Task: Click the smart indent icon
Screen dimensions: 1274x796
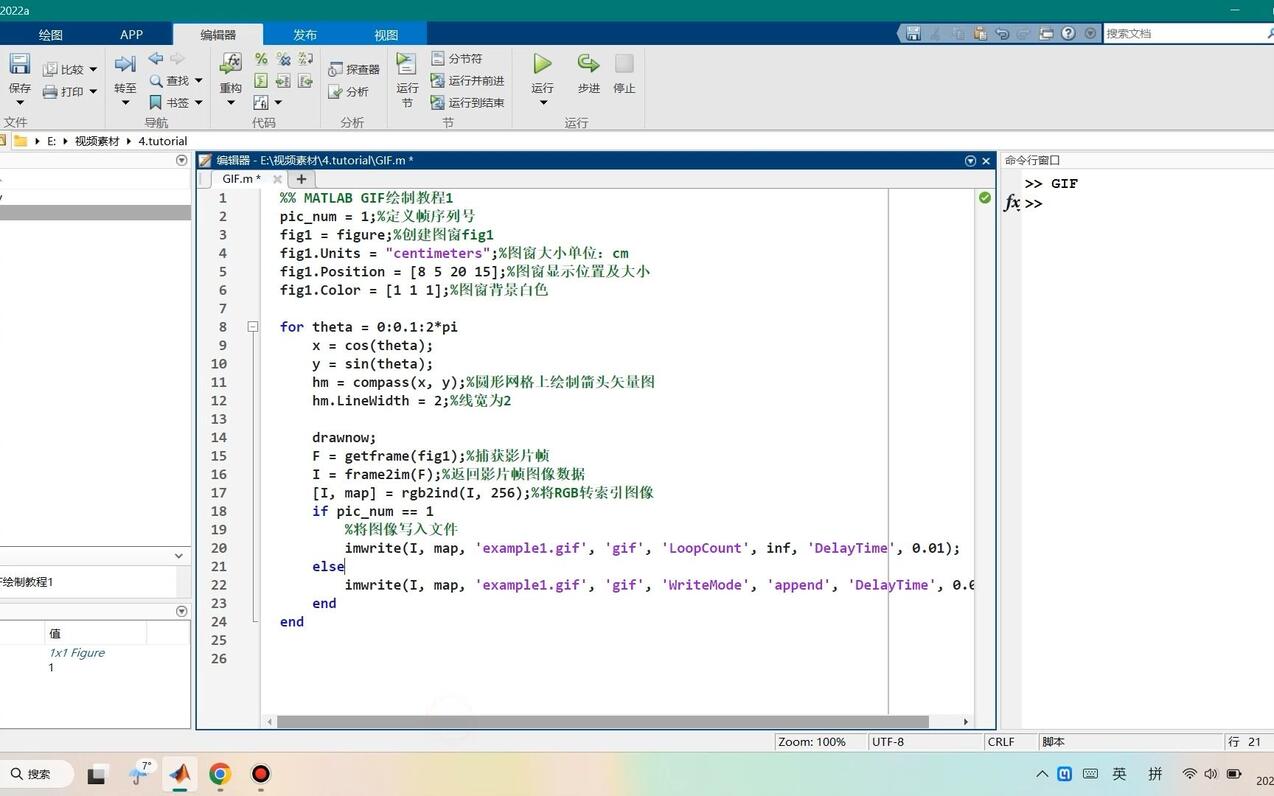Action: coord(261,81)
